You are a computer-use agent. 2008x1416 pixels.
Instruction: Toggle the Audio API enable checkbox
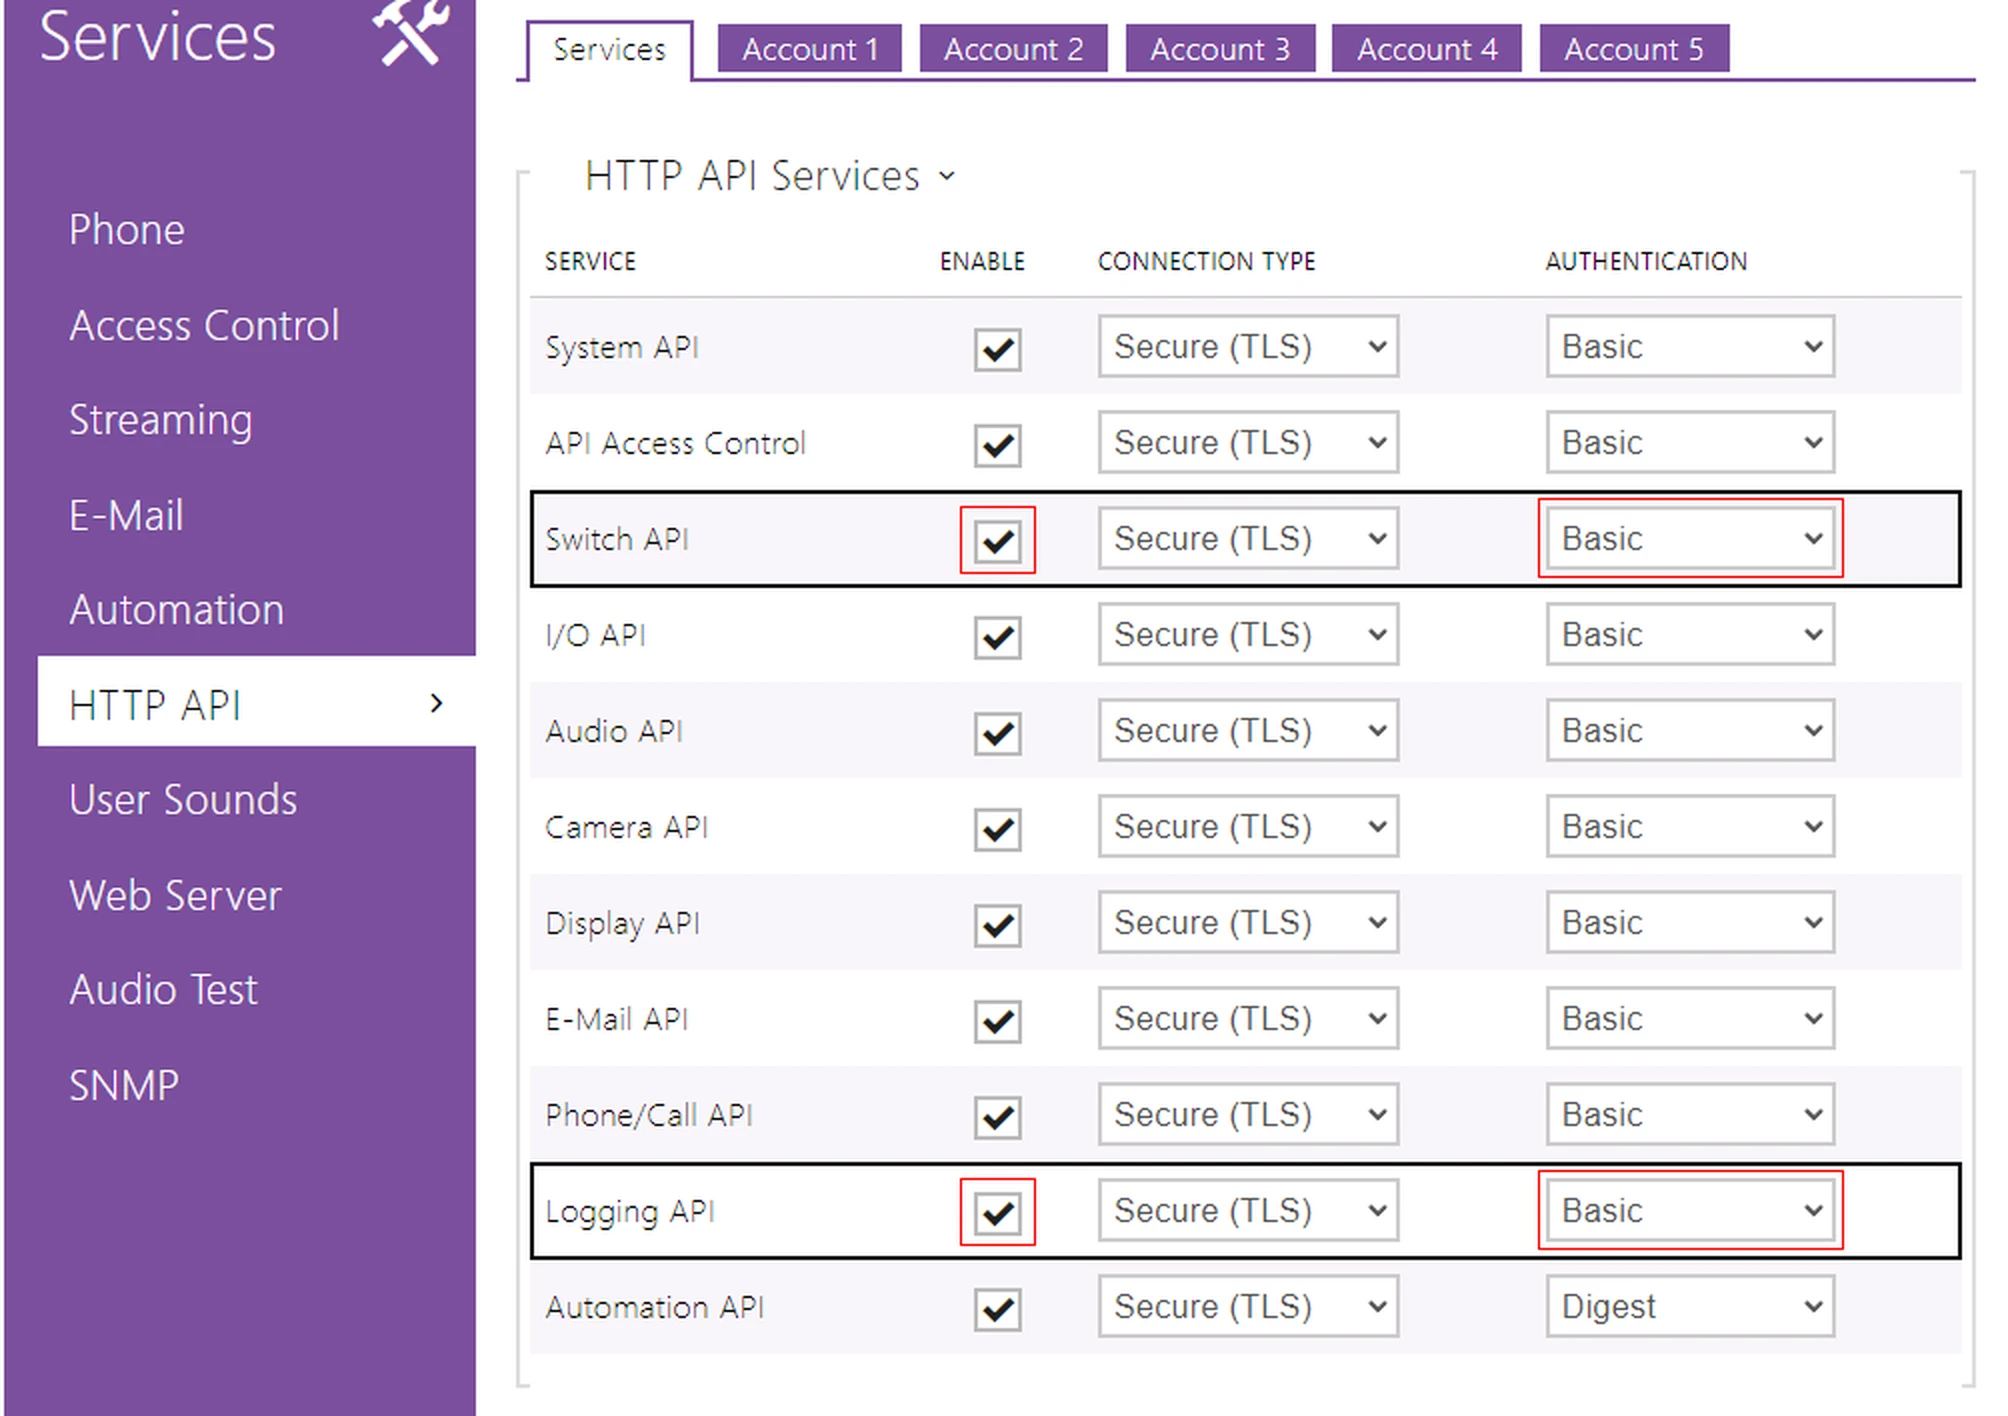pyautogui.click(x=997, y=733)
